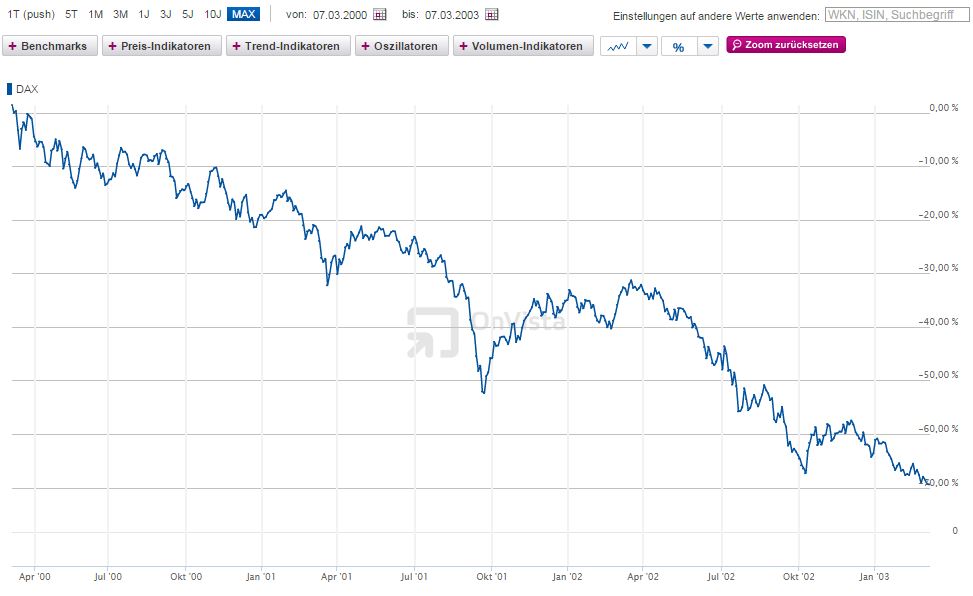Select the 1J time range
The height and width of the screenshot is (596, 973).
[144, 14]
